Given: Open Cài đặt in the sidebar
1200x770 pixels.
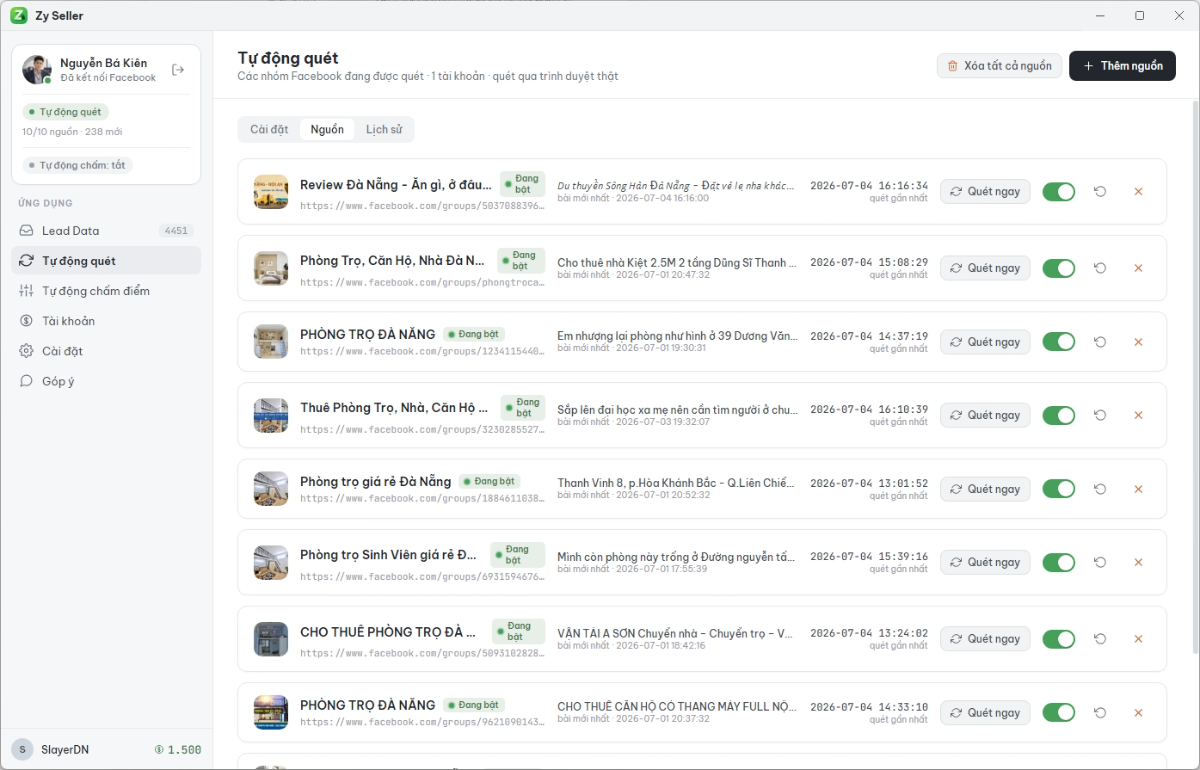Looking at the screenshot, I should tap(106, 351).
